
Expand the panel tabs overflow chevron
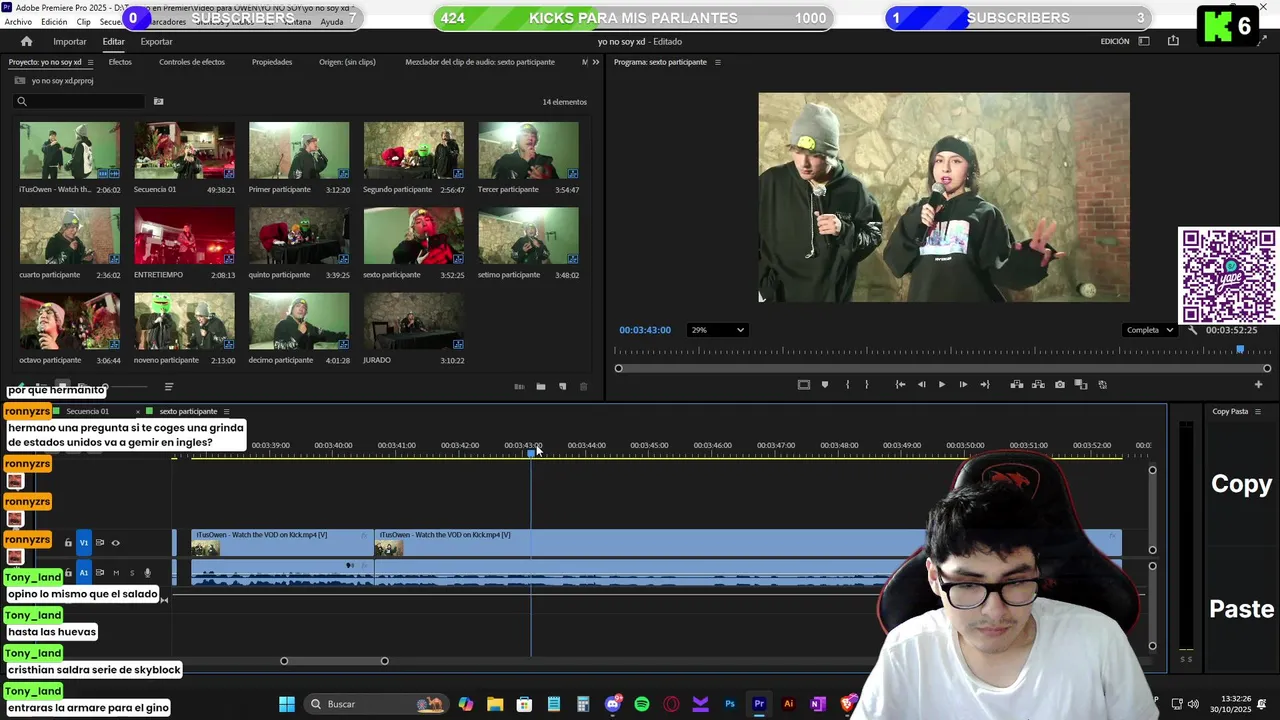coord(595,62)
